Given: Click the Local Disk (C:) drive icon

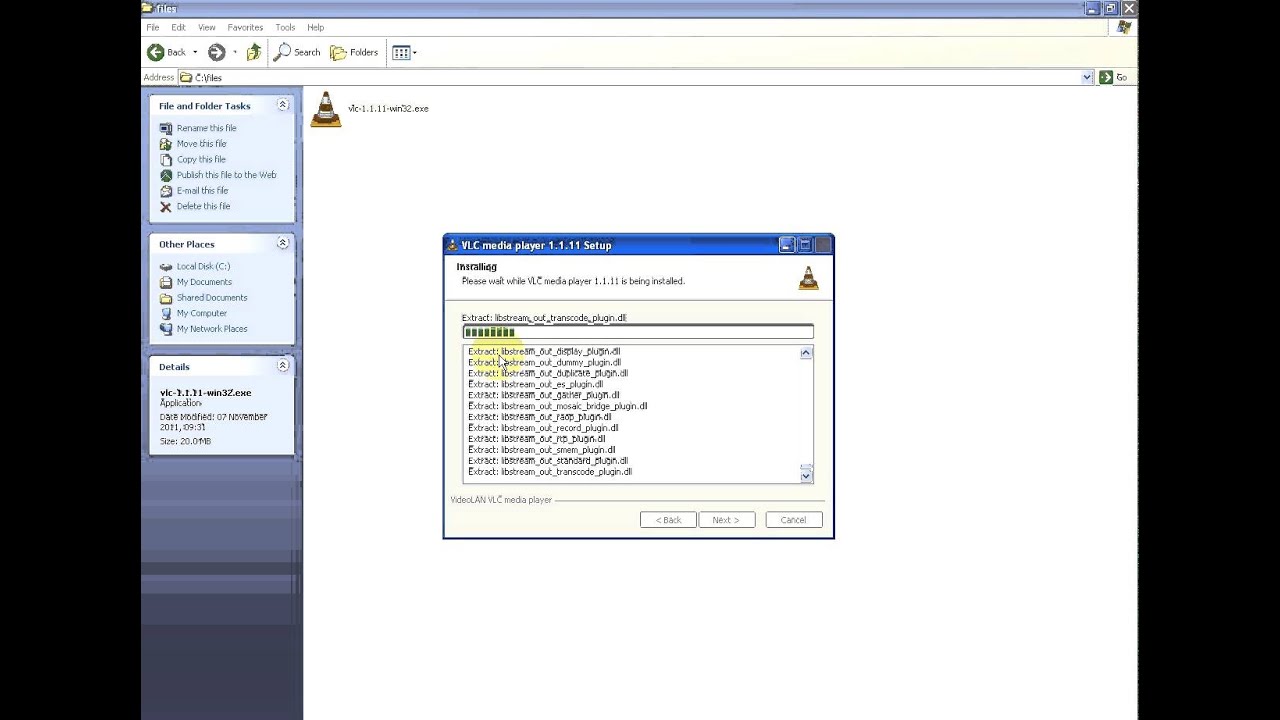Looking at the screenshot, I should (x=166, y=266).
